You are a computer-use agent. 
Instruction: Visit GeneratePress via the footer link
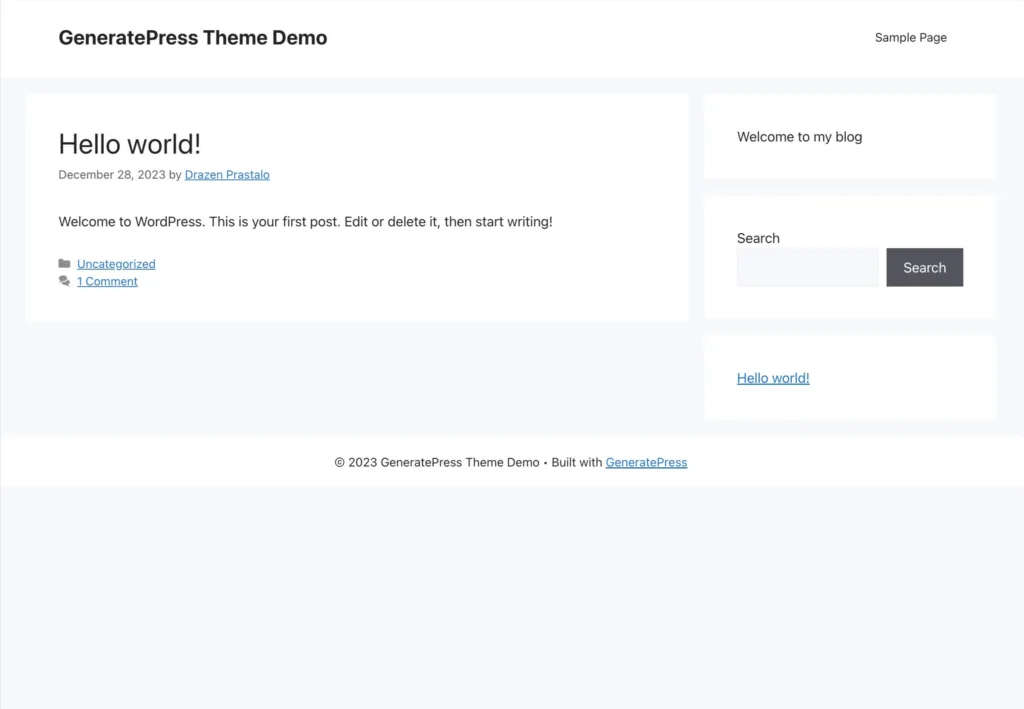[646, 462]
